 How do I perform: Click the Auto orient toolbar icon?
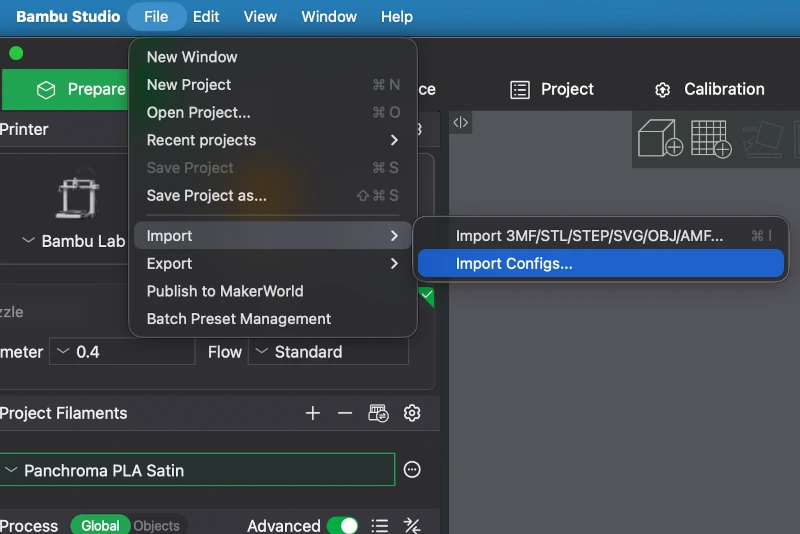point(762,139)
